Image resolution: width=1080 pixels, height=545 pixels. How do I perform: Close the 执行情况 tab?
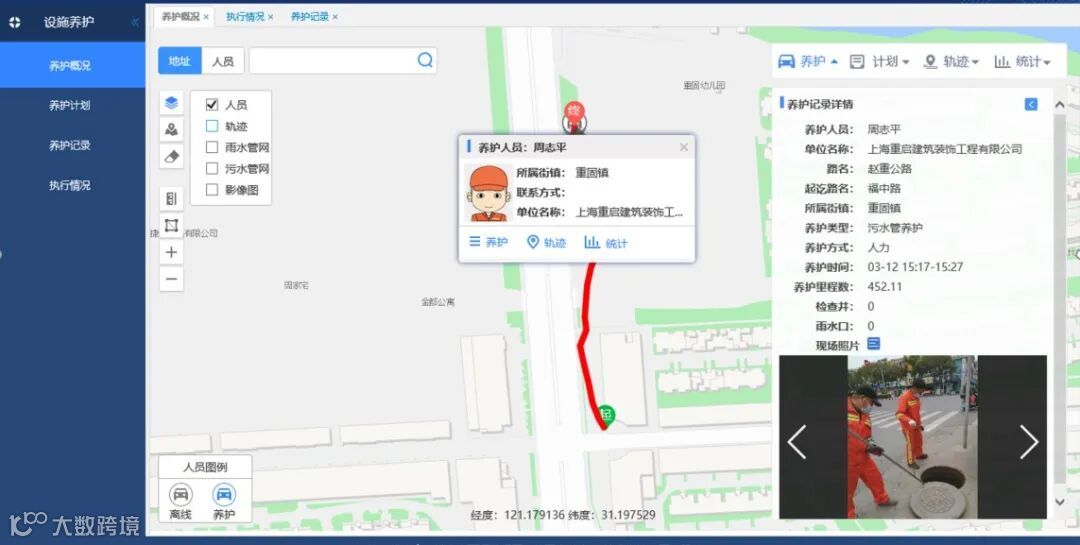(x=271, y=17)
